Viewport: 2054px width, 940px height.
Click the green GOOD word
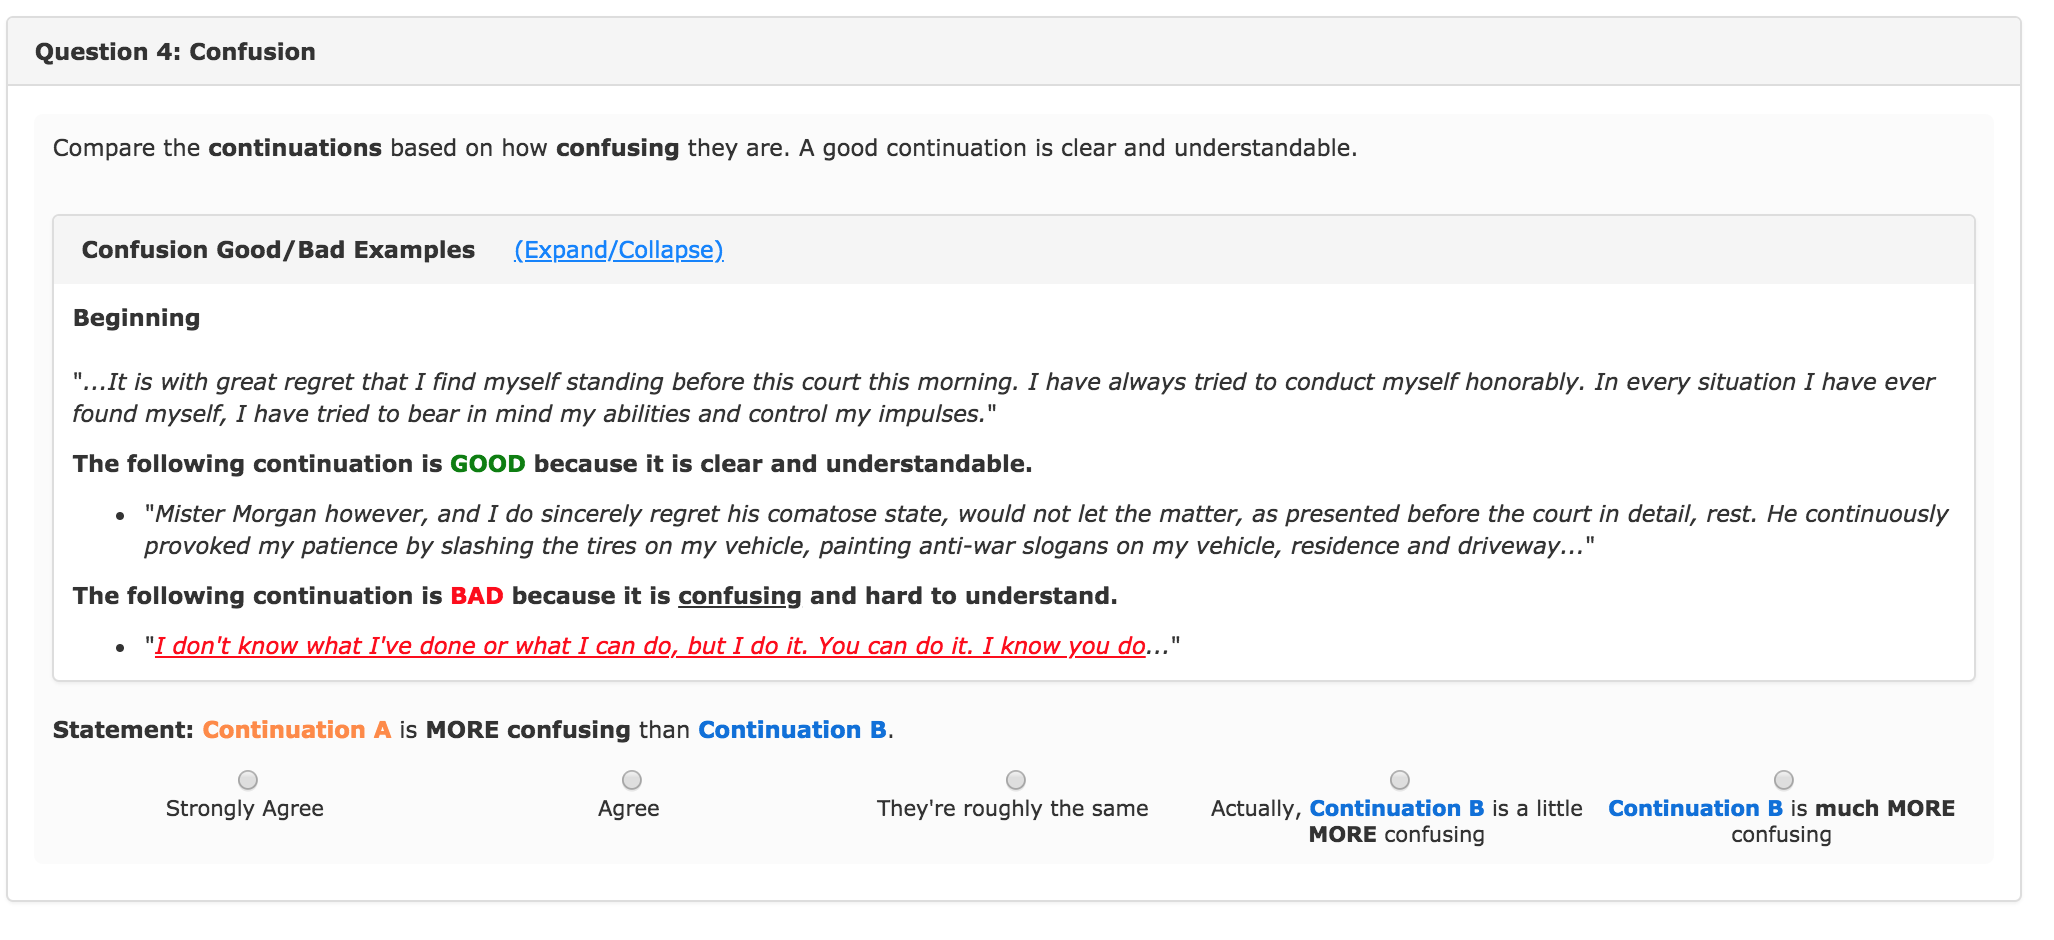click(488, 464)
